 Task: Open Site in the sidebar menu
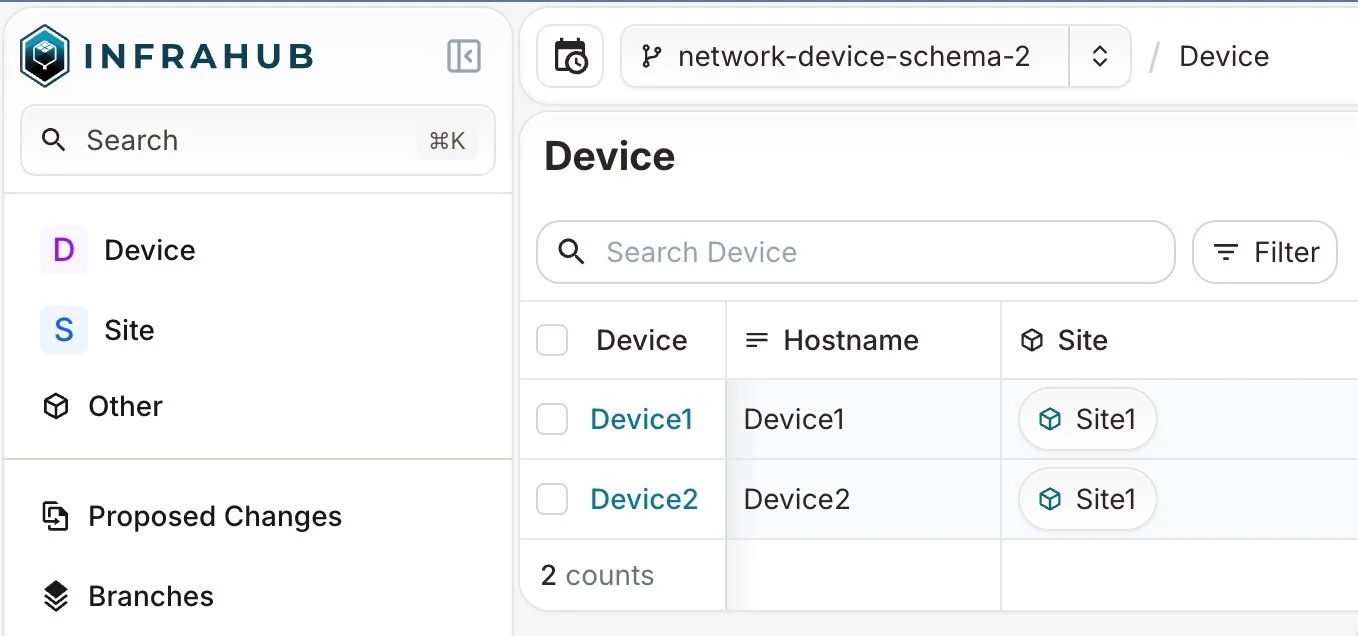click(x=258, y=330)
